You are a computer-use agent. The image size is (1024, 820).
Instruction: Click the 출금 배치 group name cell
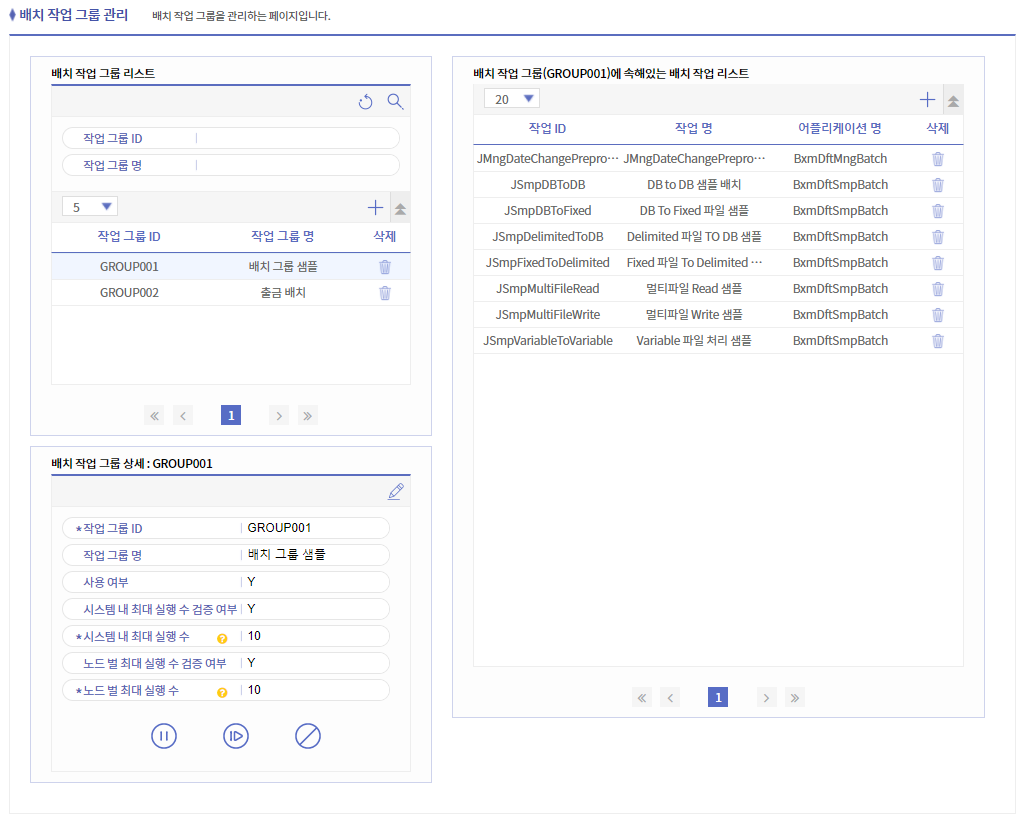point(283,292)
